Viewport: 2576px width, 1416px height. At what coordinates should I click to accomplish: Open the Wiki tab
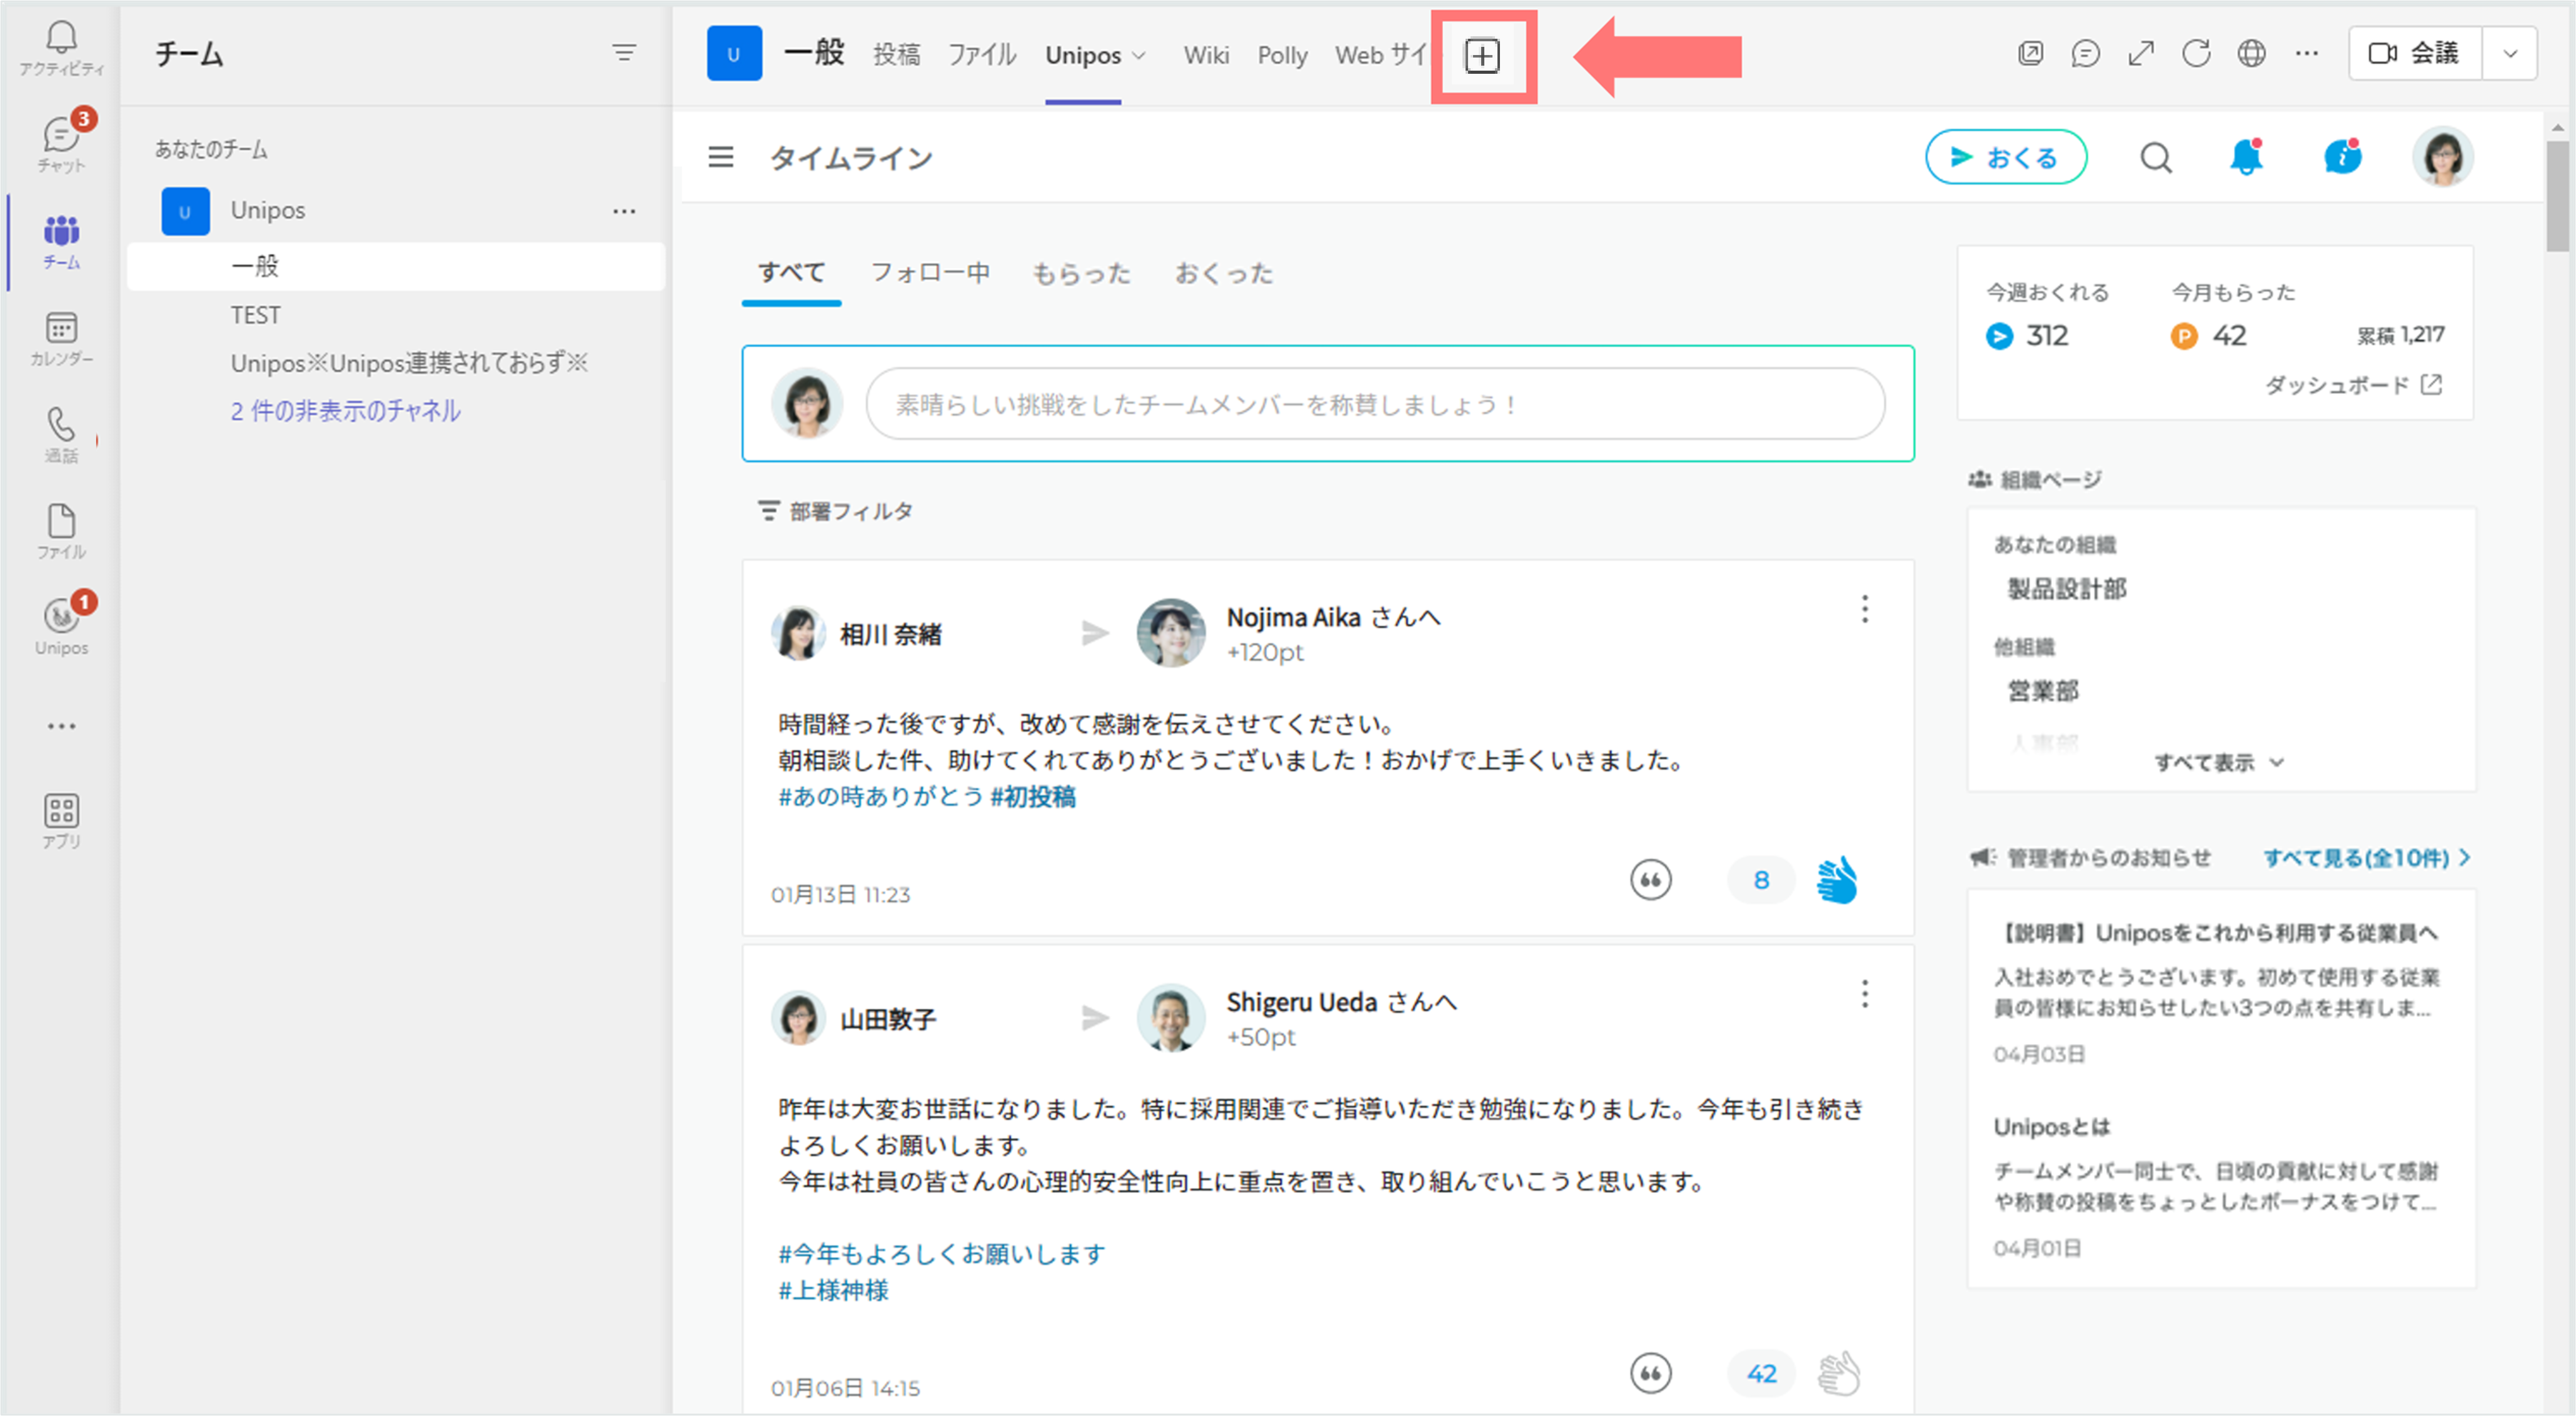click(x=1206, y=55)
